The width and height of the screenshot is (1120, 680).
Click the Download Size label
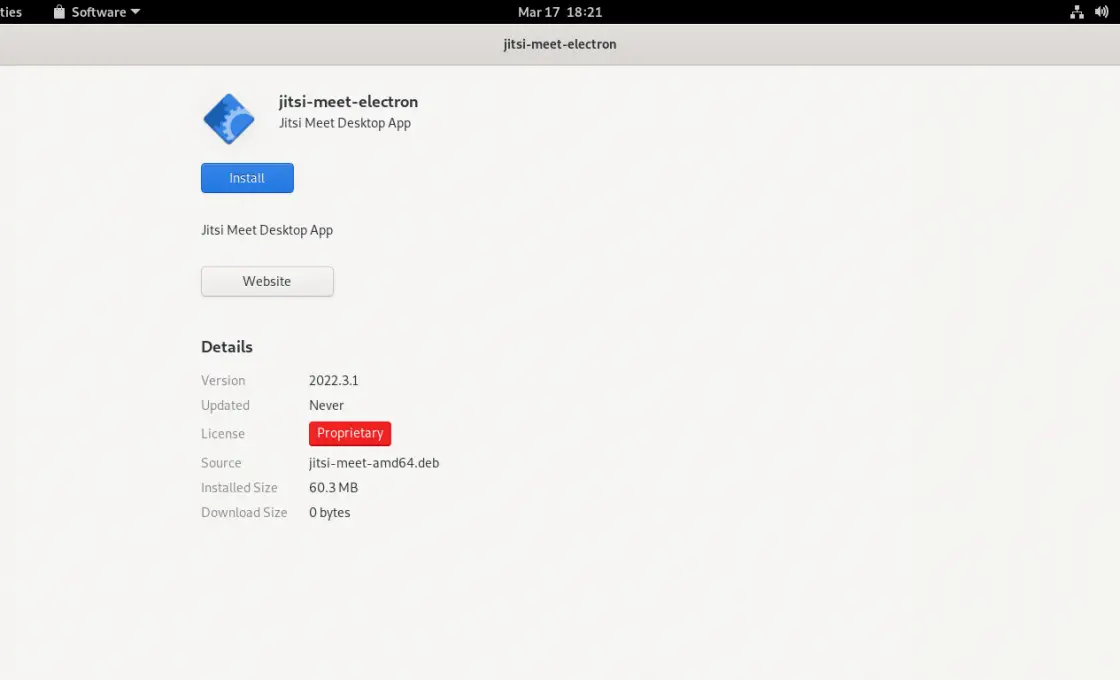(x=244, y=513)
